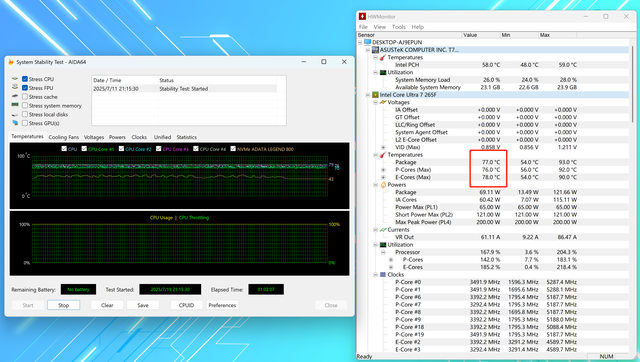
Task: Enable the Stress GPU(s) checkbox
Action: [x=25, y=123]
